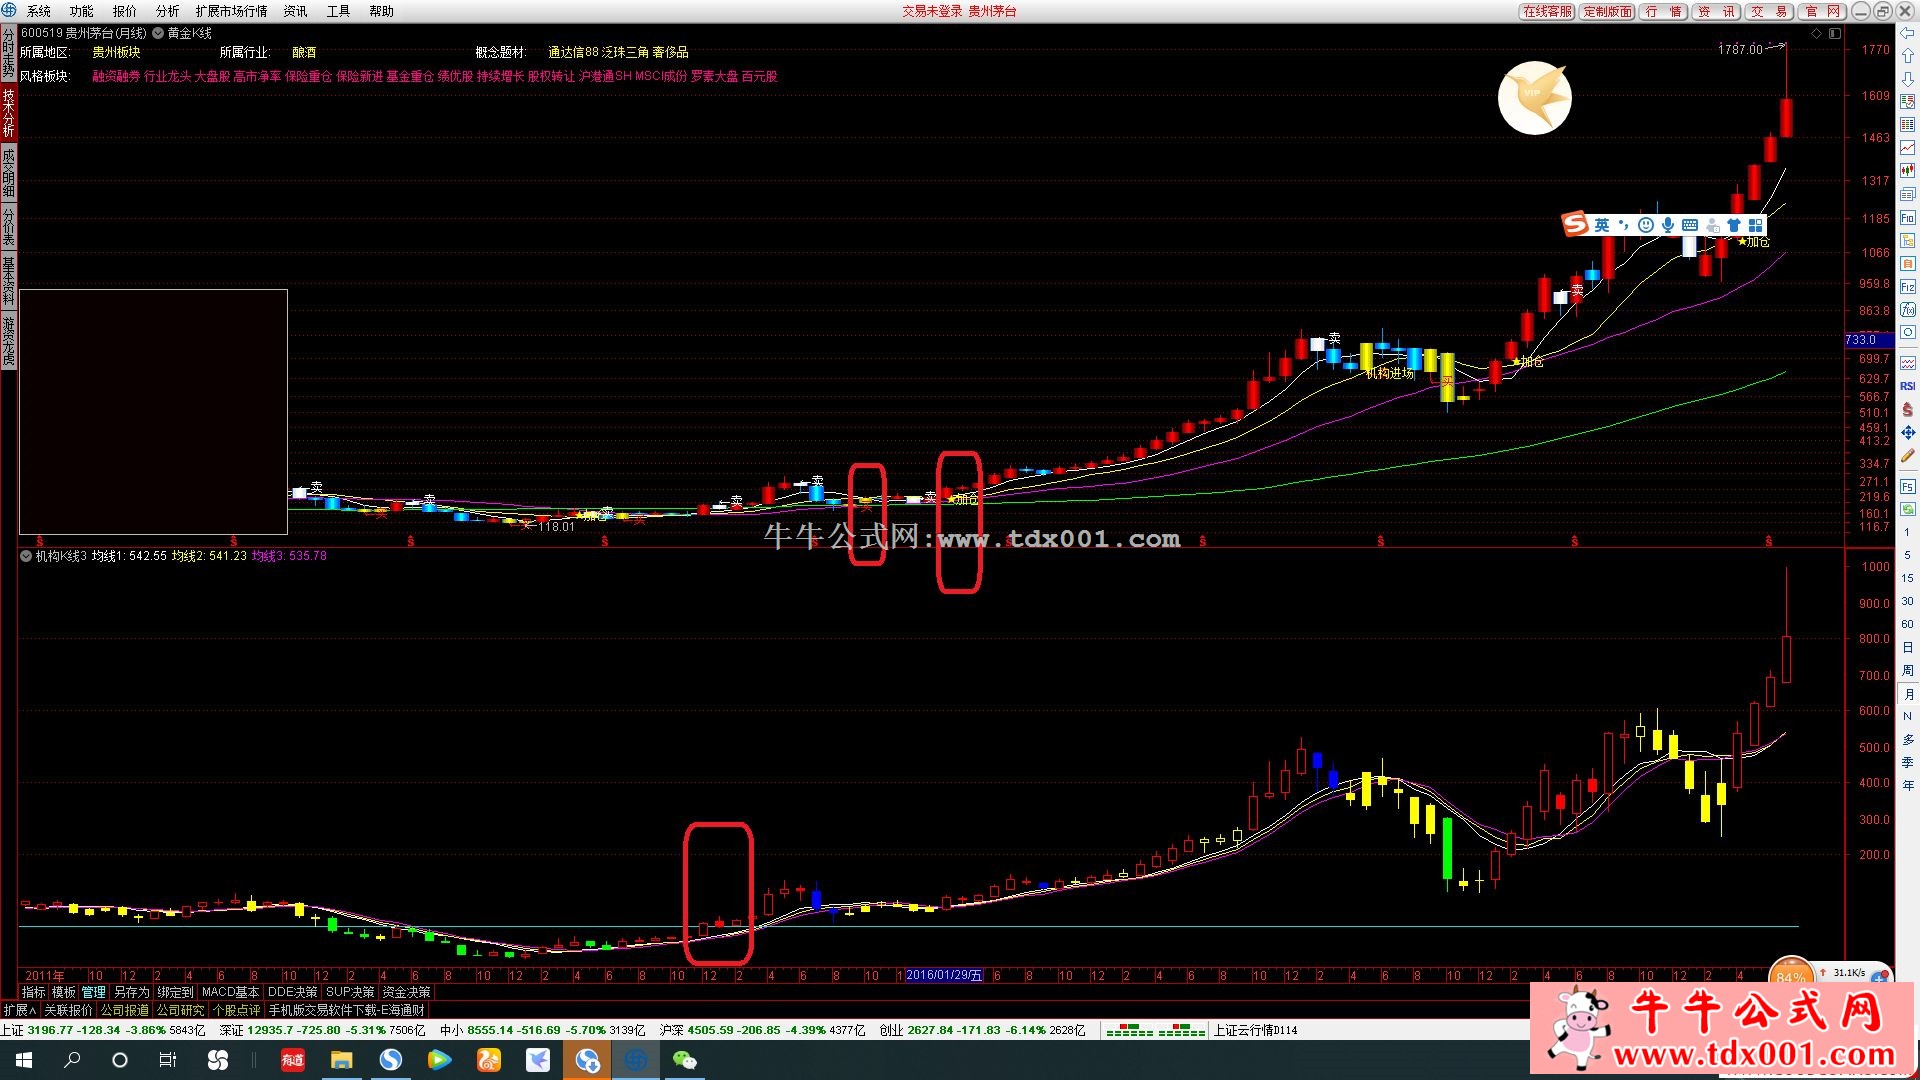Open the 模板 template selector
1920x1080 pixels.
64,992
